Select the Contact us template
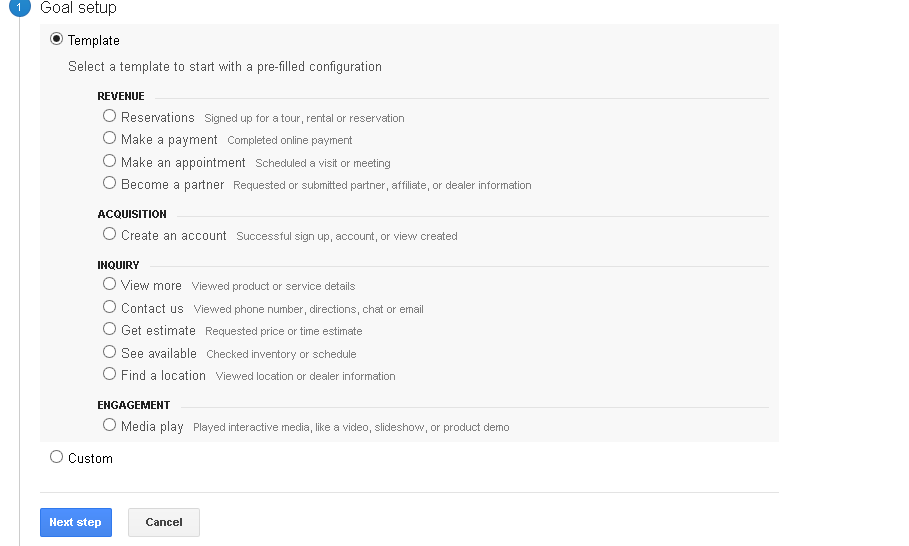The width and height of the screenshot is (909, 546). tap(110, 307)
